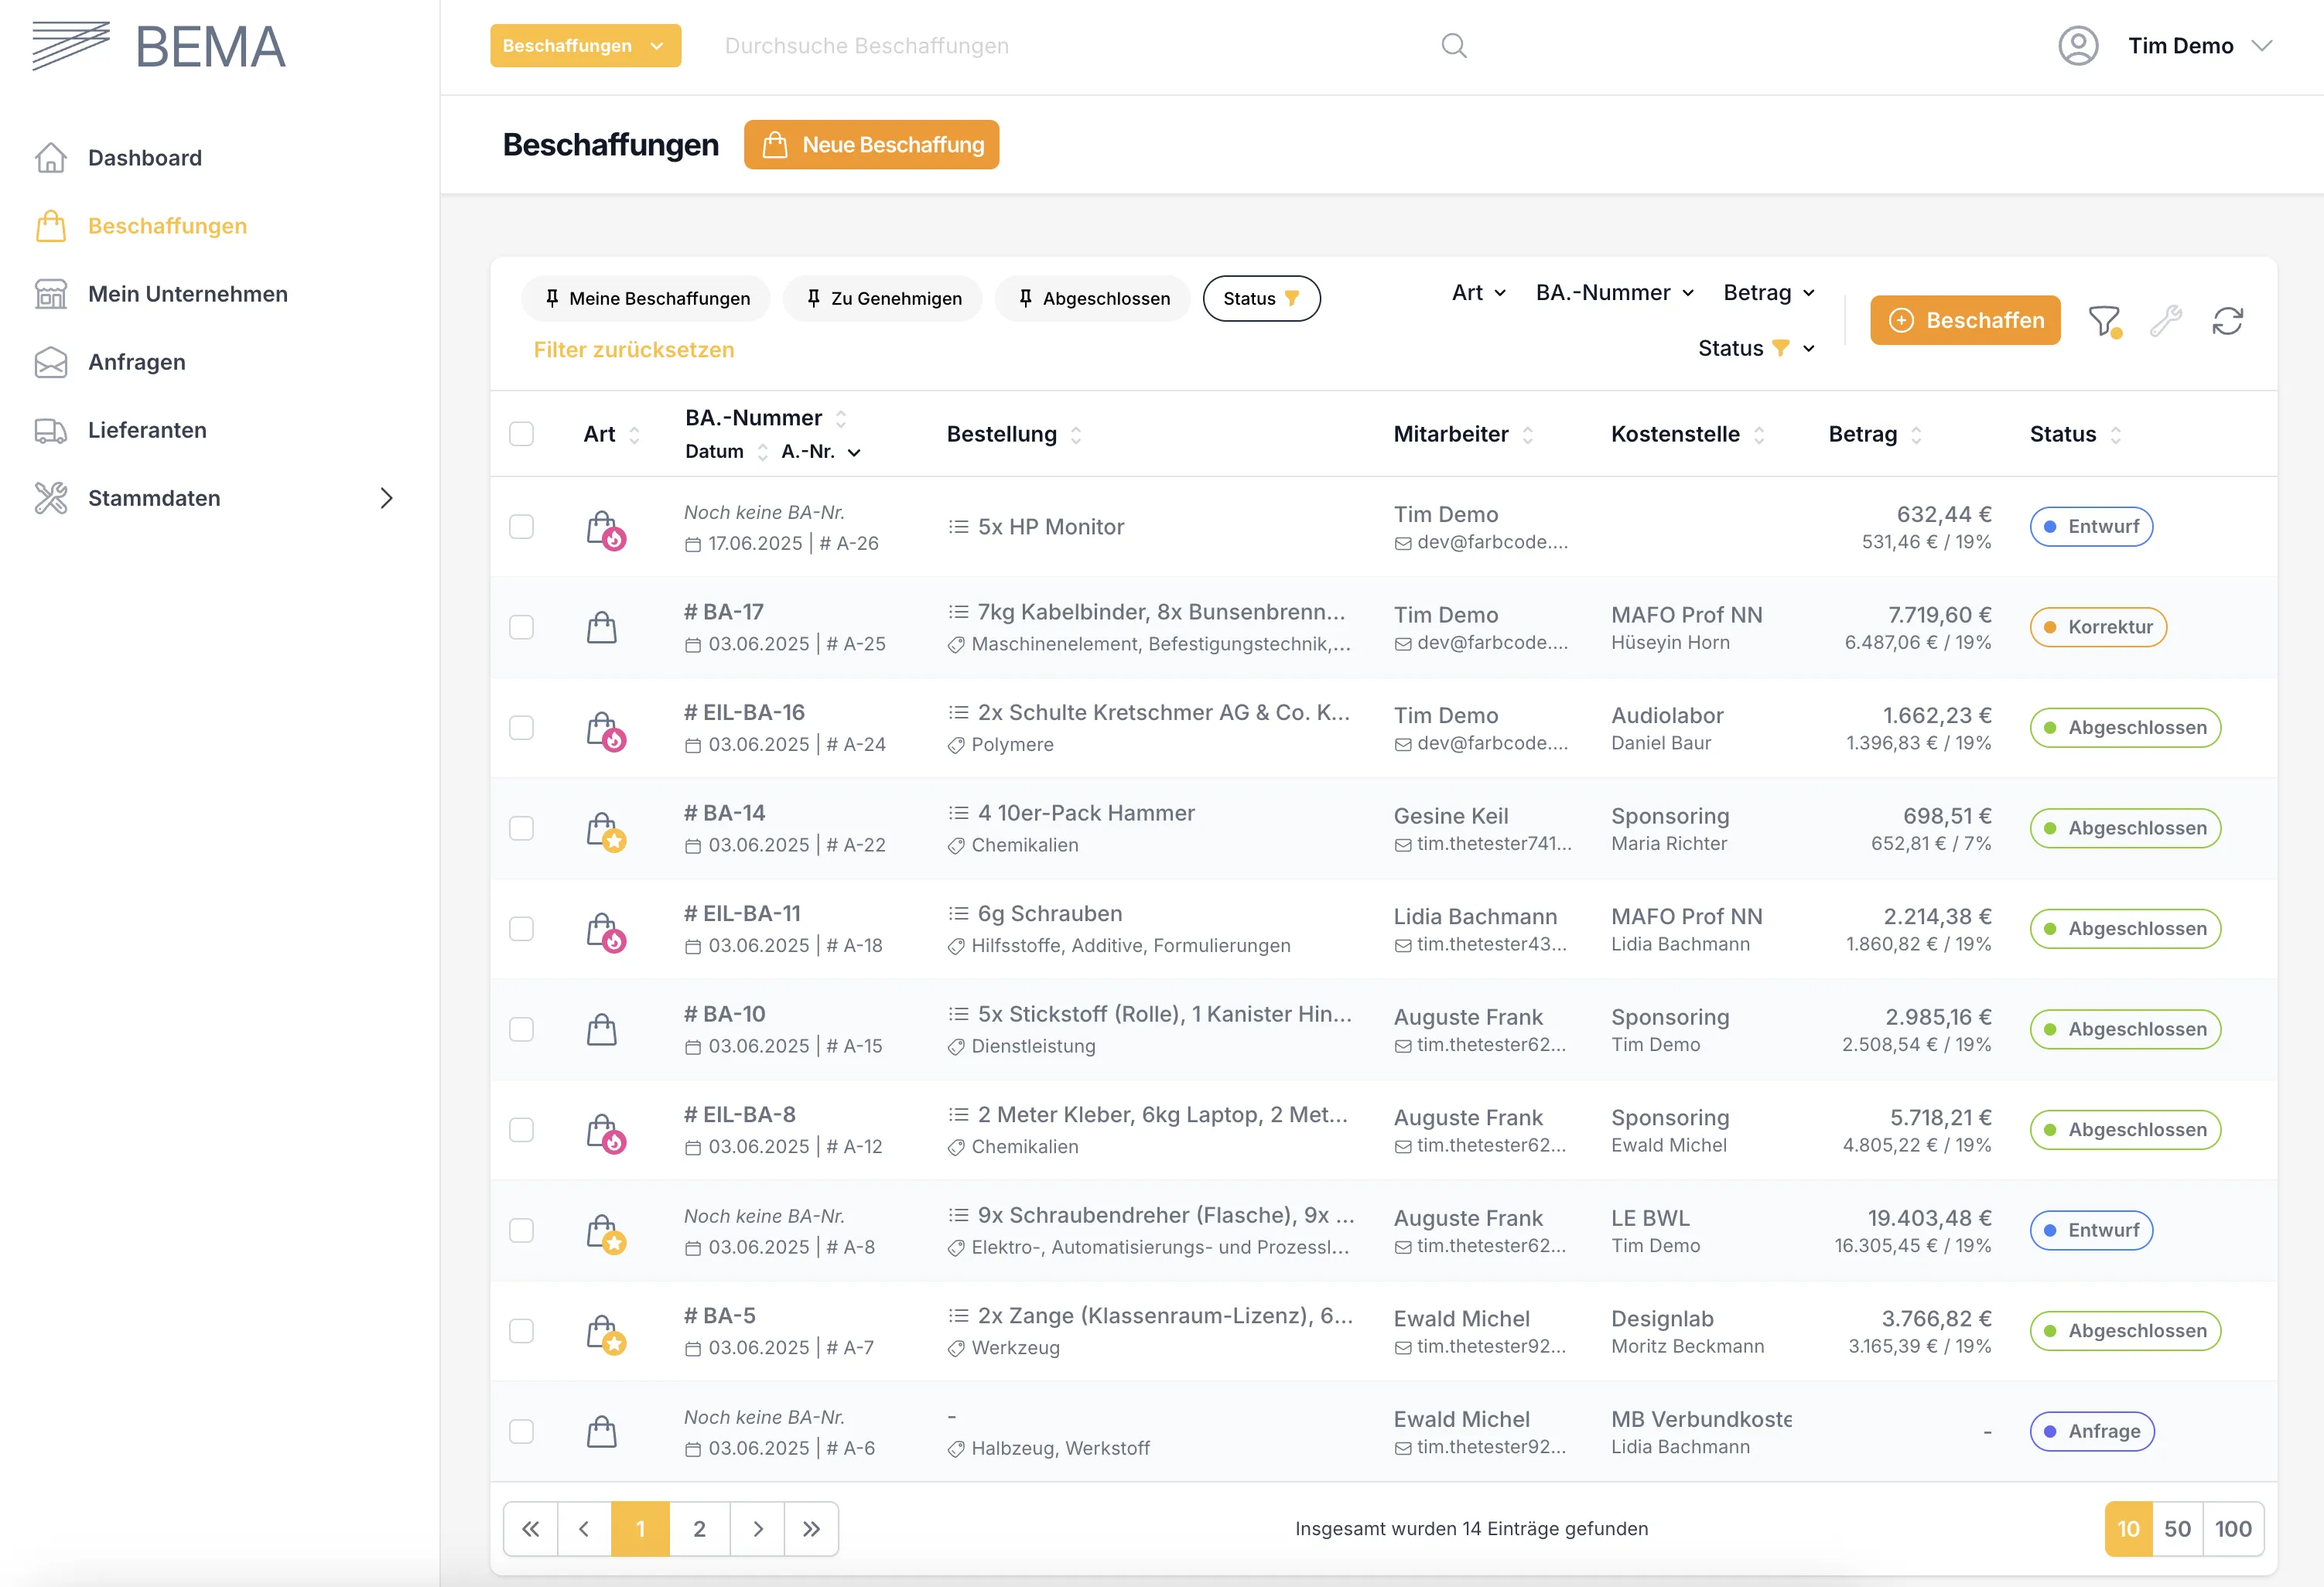Check the box for the BA-14 row
Screen dimensions: 2324x1587
click(521, 828)
